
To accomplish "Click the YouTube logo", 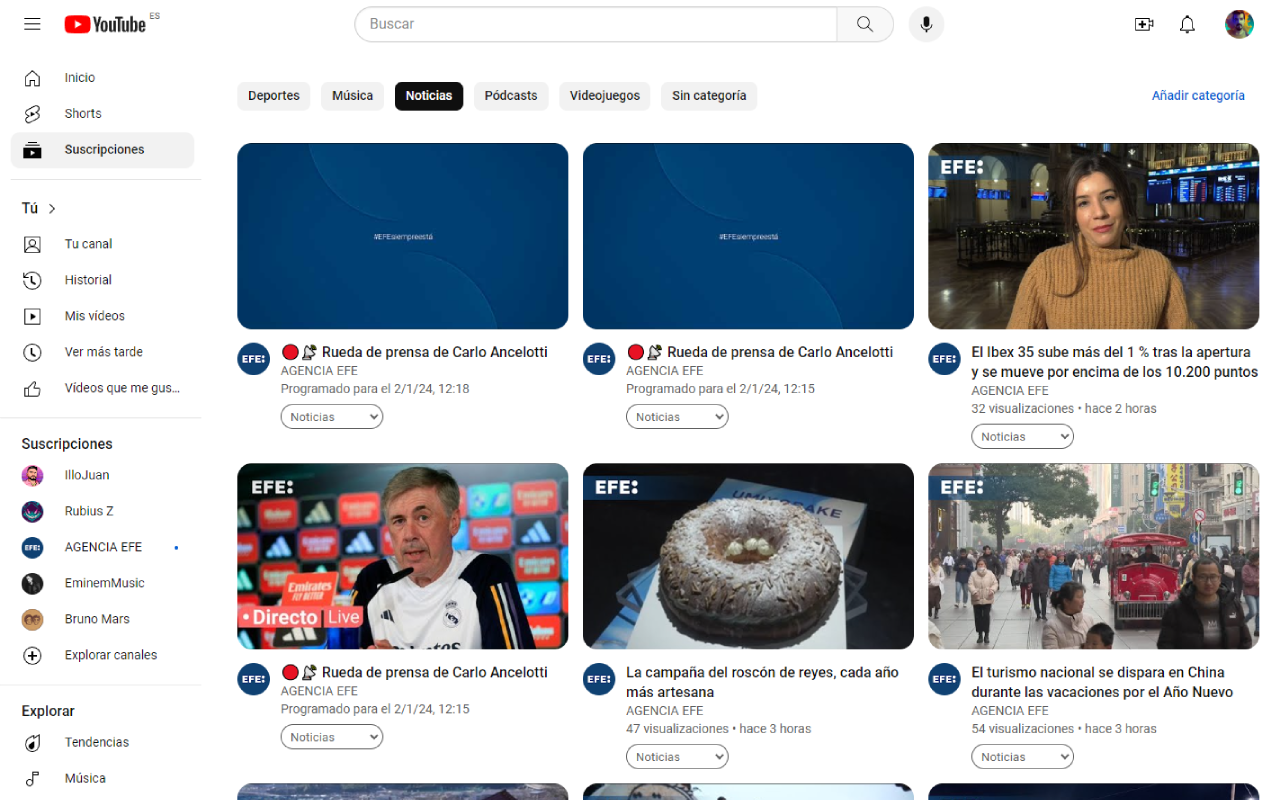I will (x=106, y=24).
